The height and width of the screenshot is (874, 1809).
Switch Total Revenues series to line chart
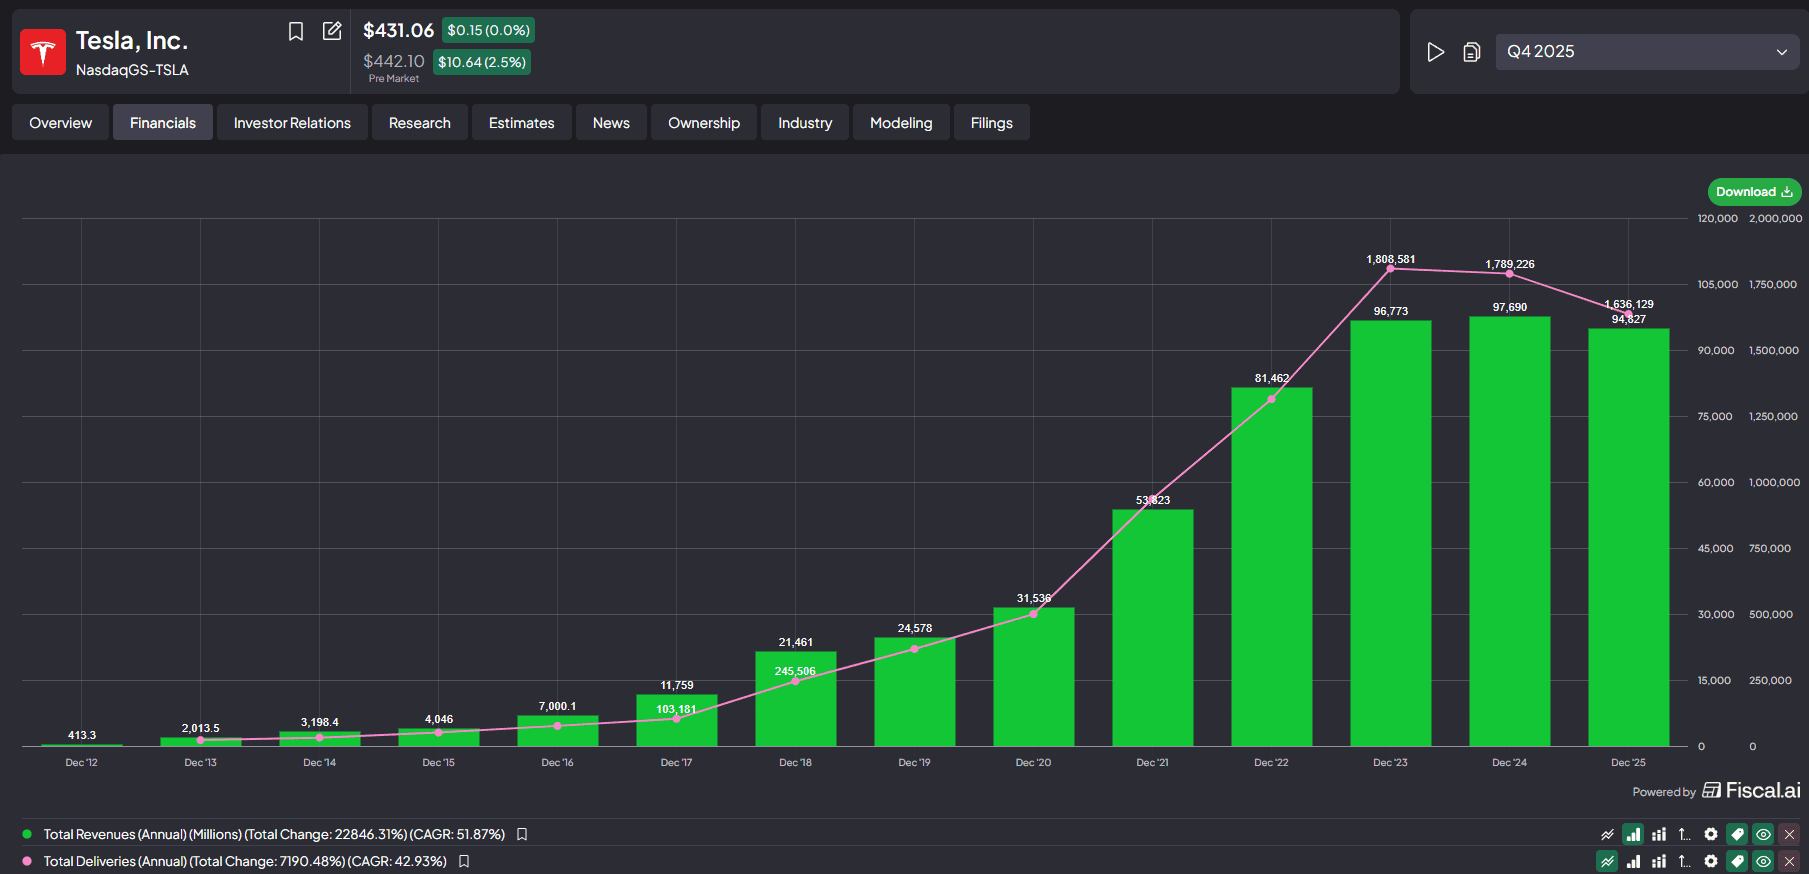tap(1607, 834)
